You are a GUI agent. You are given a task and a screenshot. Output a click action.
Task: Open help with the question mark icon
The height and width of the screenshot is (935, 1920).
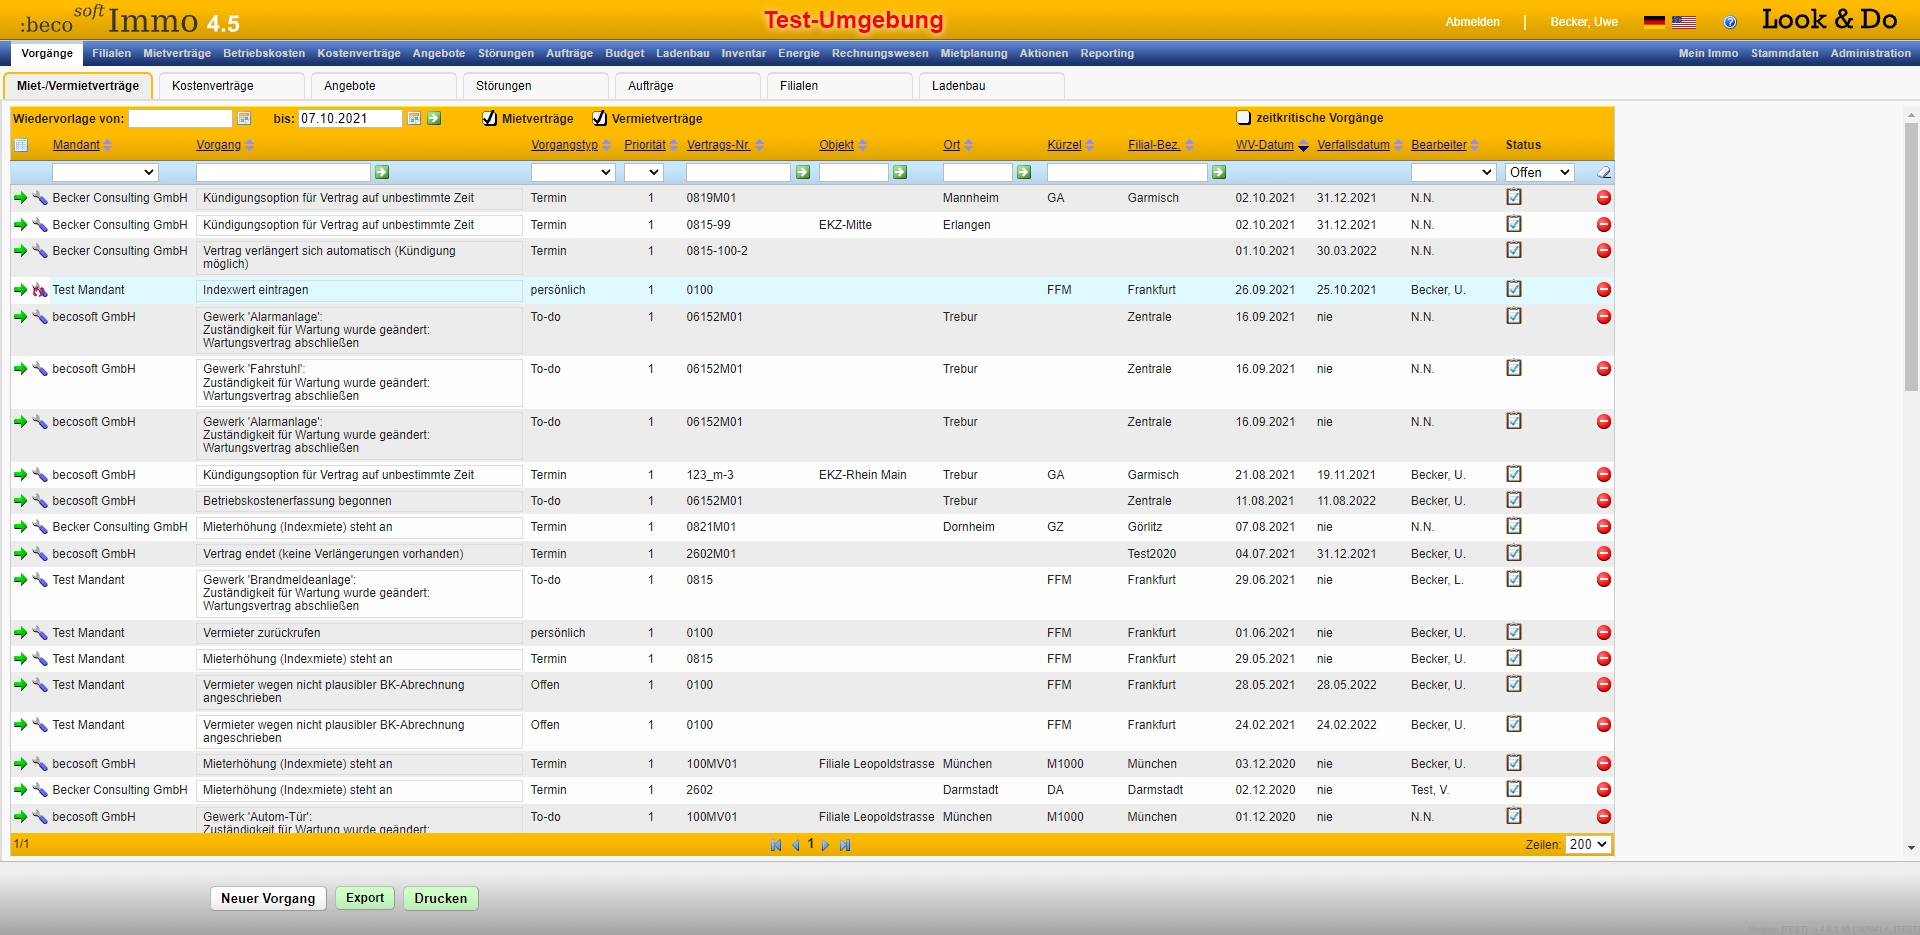click(x=1730, y=22)
